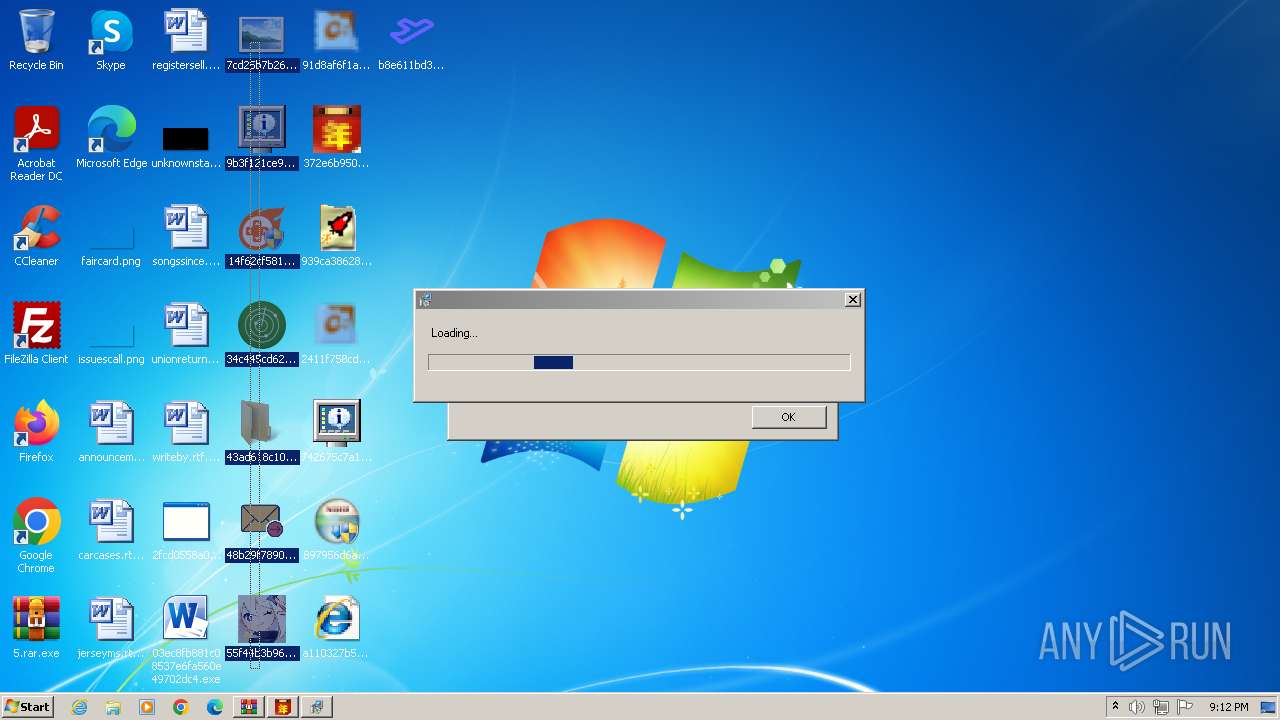1280x720 pixels.
Task: Select the jerseyms Word document
Action: 111,628
